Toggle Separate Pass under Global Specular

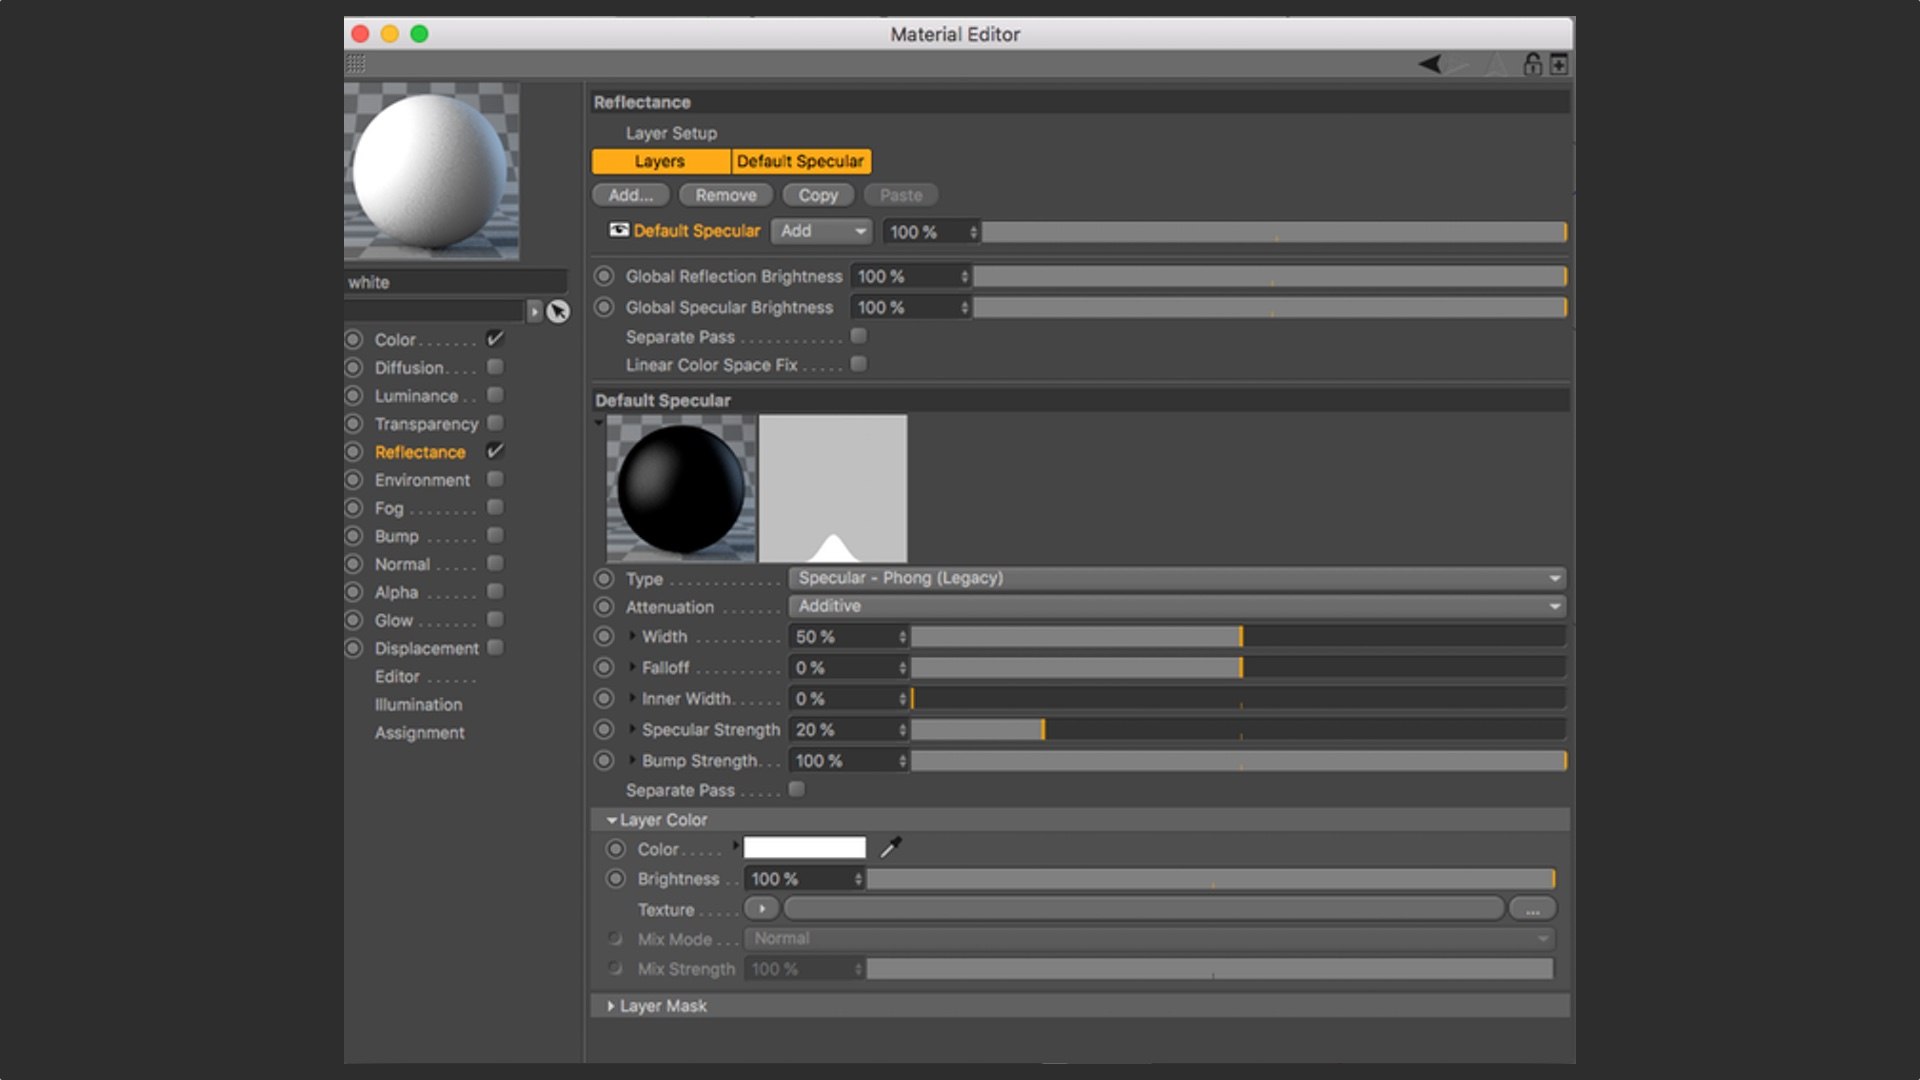(858, 336)
